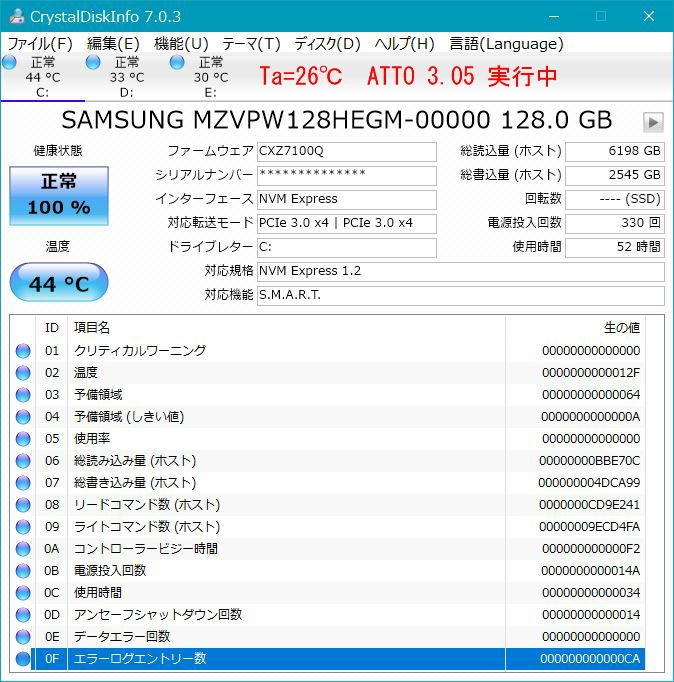Click the transfer mode field PCIe 3.0 x4

(x=347, y=224)
